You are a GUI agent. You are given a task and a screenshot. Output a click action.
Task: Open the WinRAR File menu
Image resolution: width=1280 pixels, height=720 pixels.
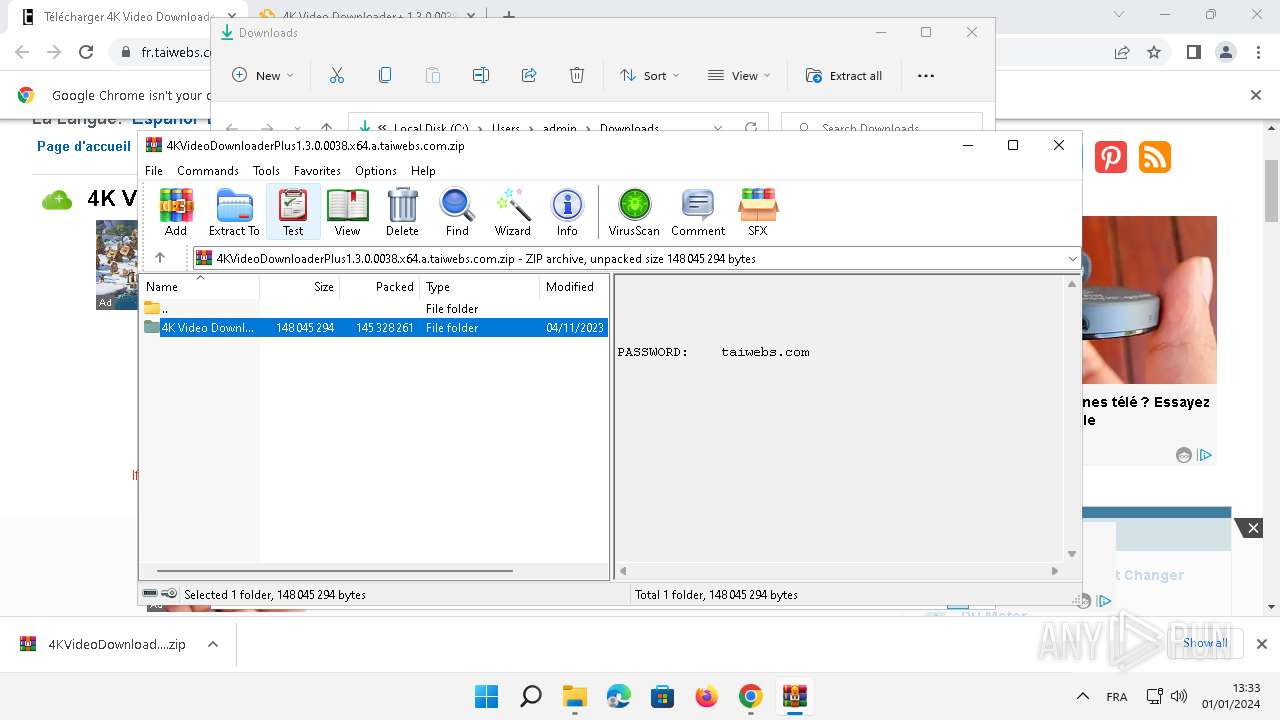(154, 171)
